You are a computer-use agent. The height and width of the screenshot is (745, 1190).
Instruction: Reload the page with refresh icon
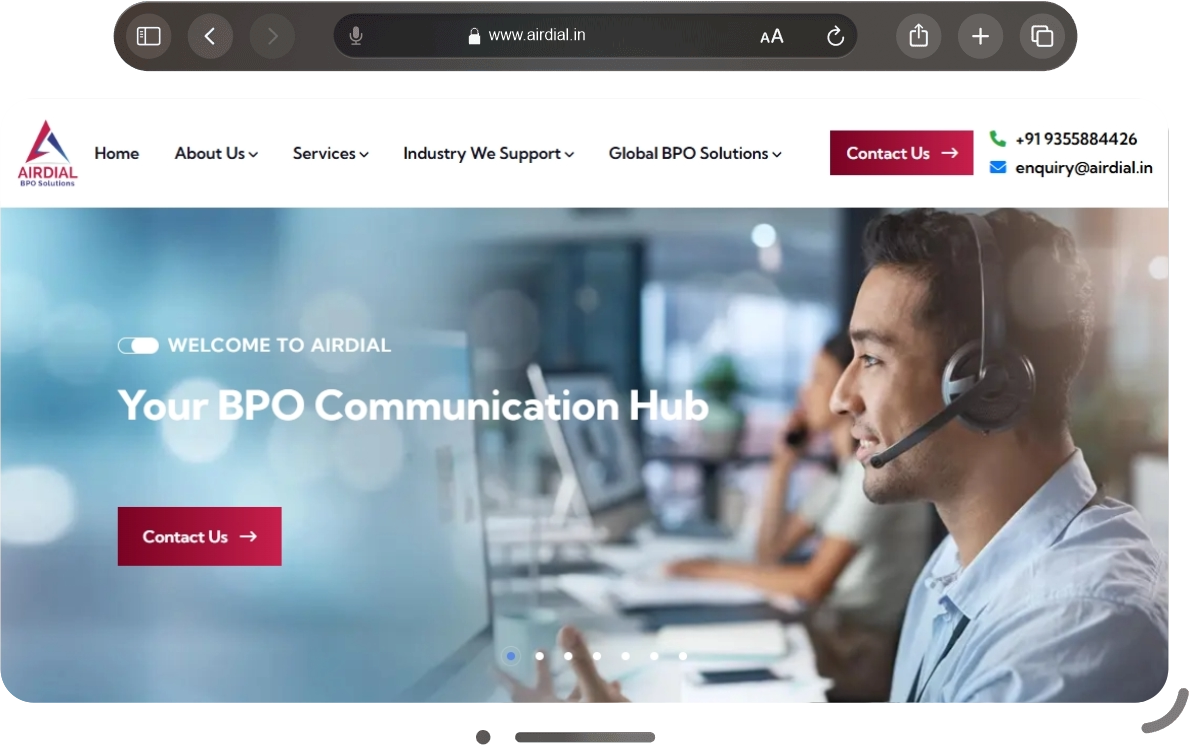pyautogui.click(x=835, y=36)
